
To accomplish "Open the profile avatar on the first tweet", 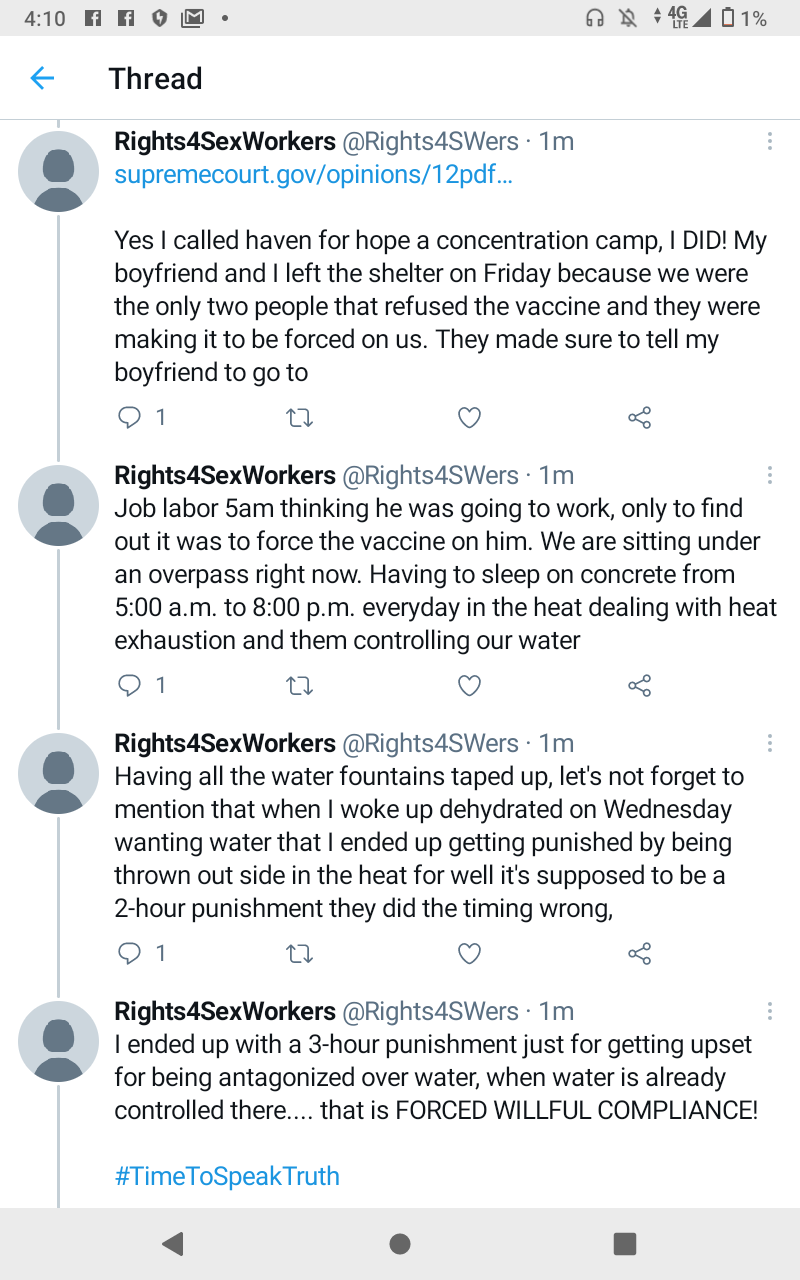I will click(x=58, y=172).
